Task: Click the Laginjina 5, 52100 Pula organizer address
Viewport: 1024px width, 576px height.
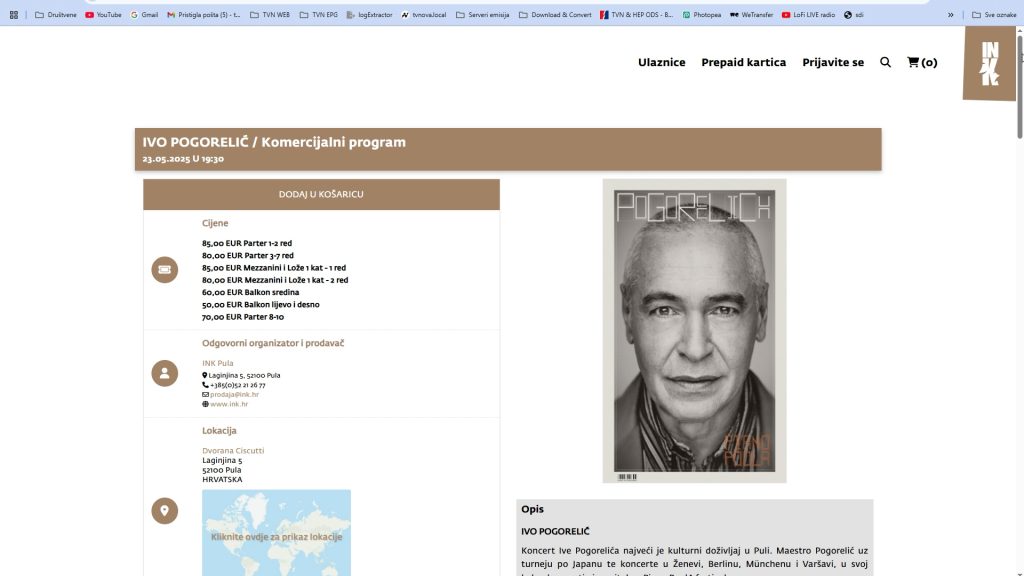Action: [244, 376]
